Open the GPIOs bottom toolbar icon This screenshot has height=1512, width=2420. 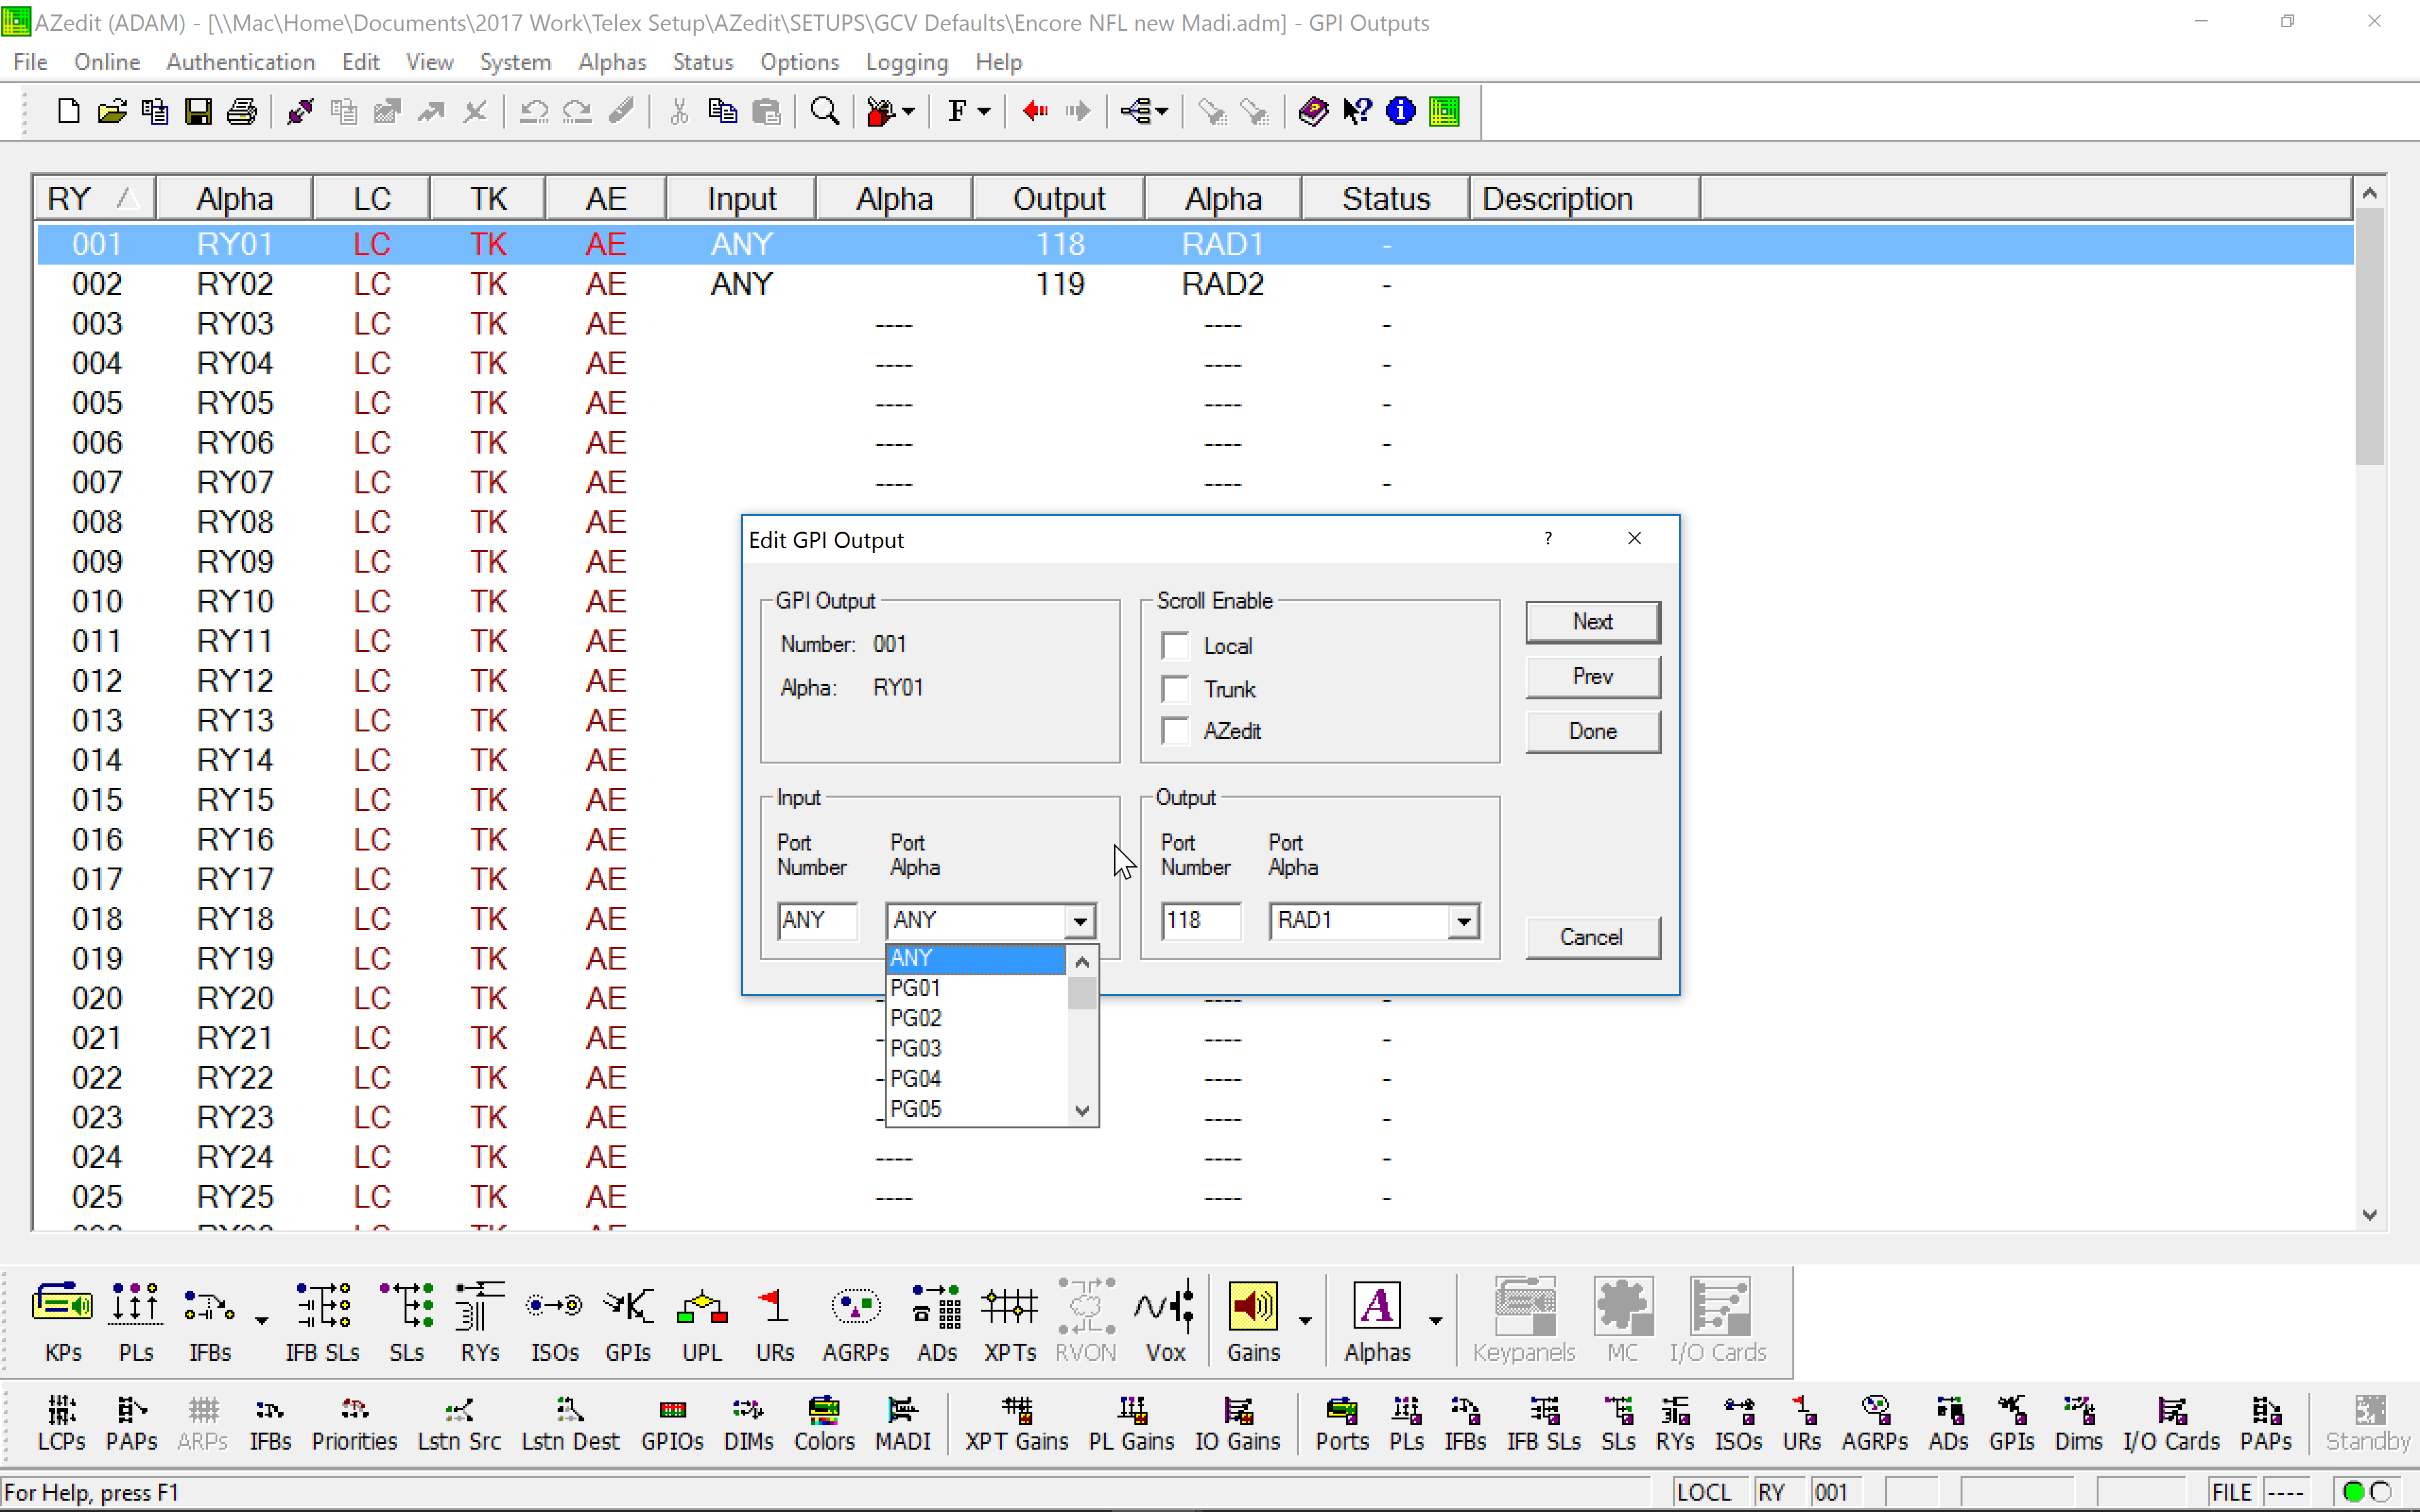click(x=672, y=1424)
